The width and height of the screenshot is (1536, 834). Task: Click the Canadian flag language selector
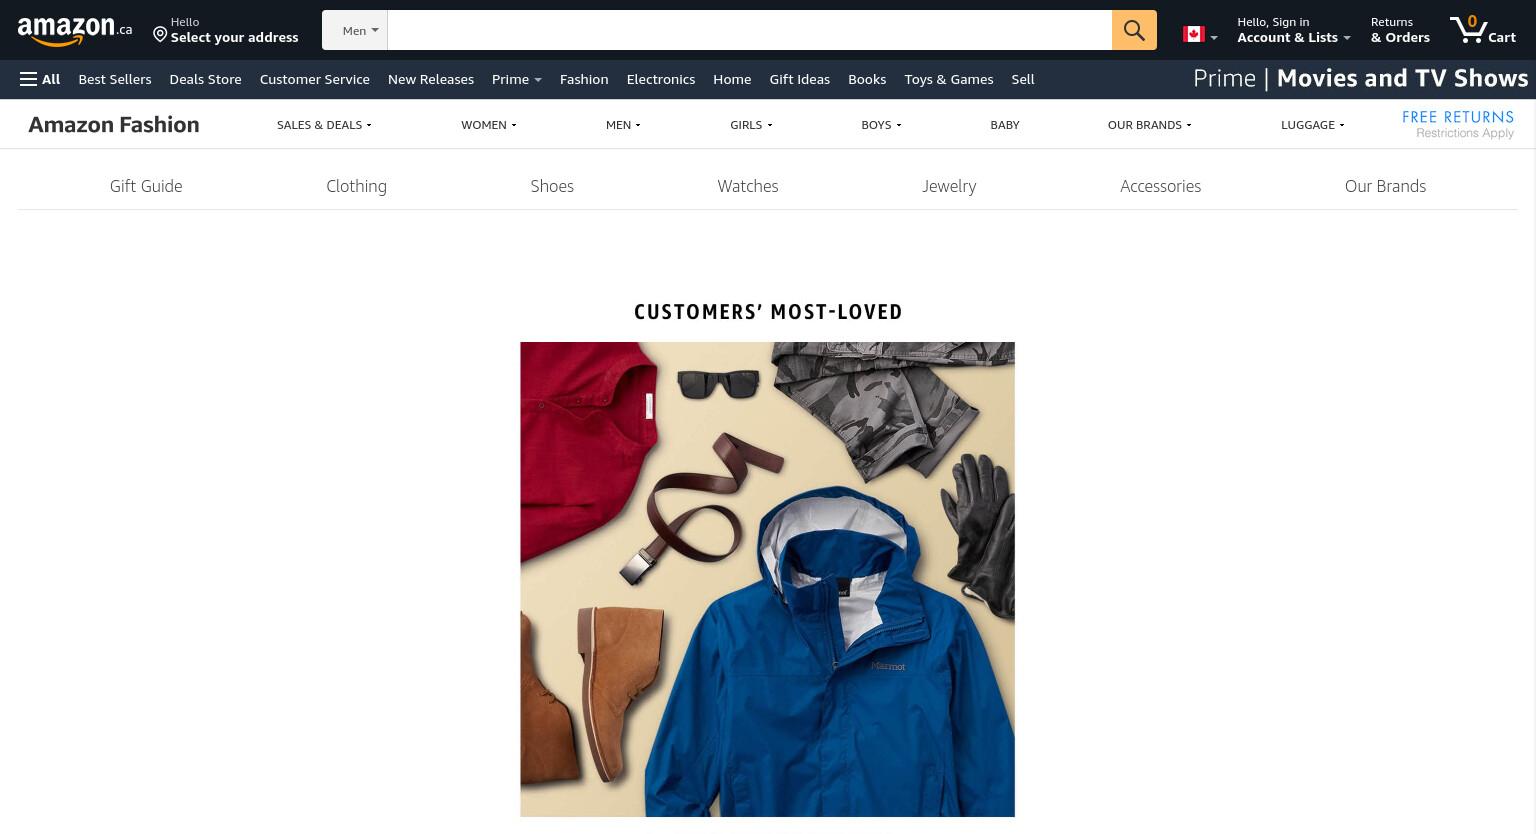click(1200, 35)
